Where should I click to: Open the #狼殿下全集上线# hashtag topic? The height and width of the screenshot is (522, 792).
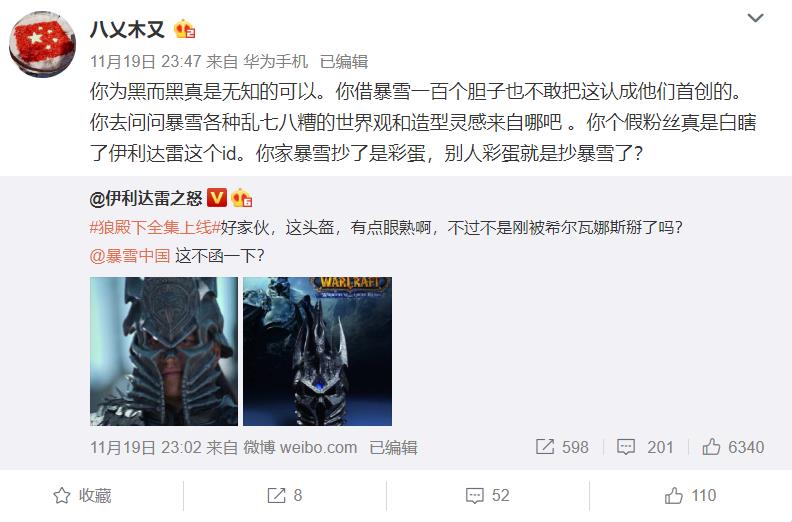point(155,227)
